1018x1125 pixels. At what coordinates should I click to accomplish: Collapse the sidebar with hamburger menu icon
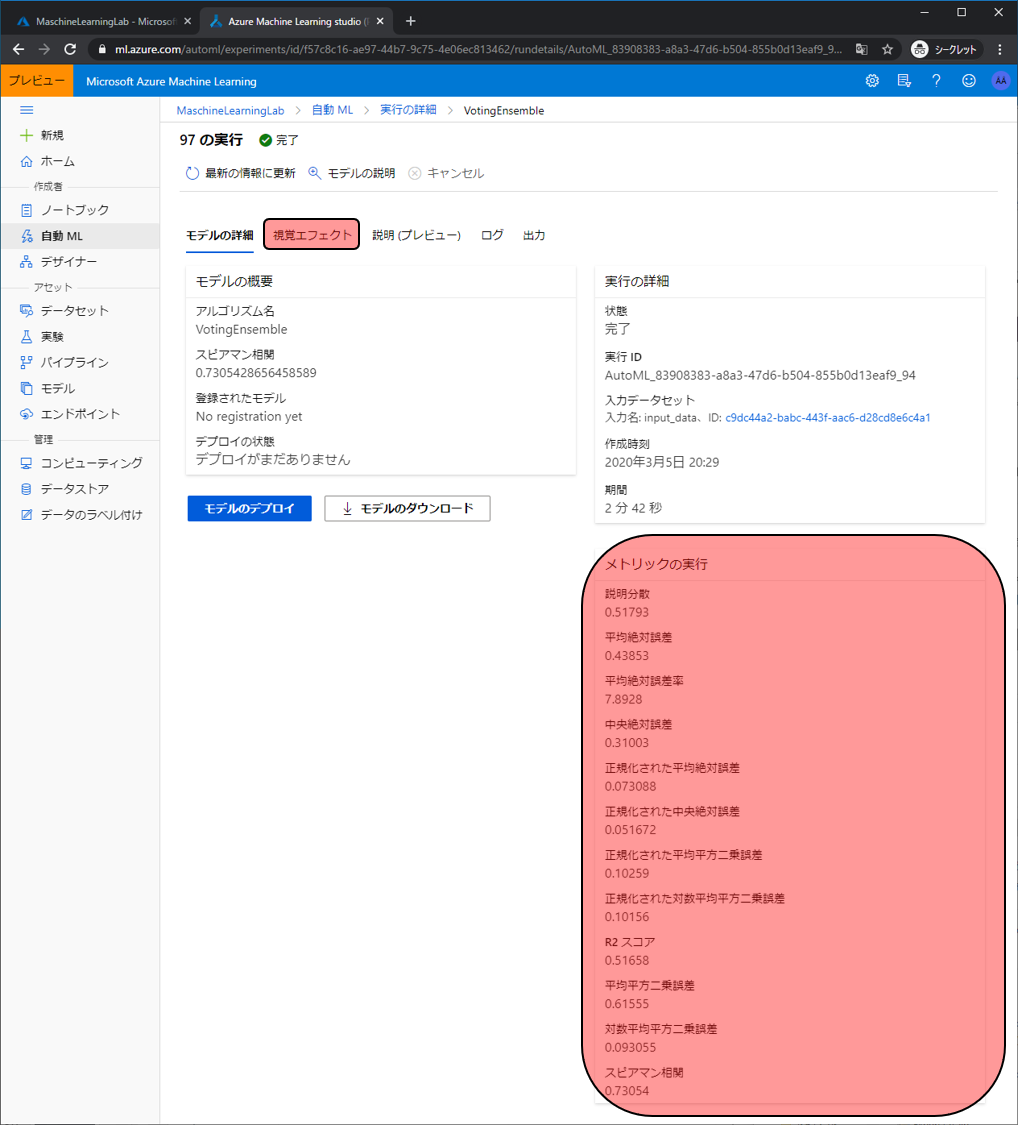tap(27, 110)
